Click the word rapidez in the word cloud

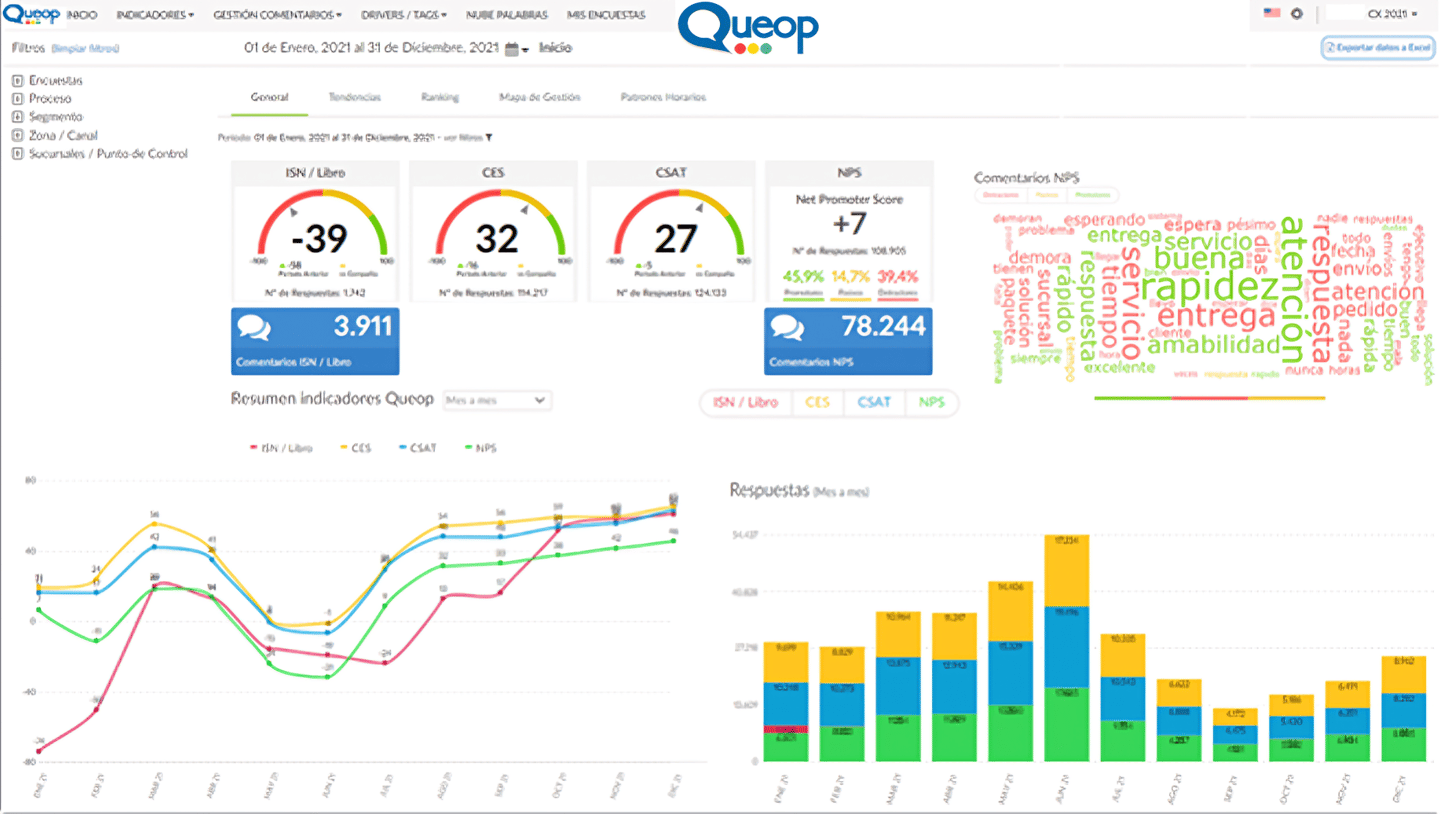click(1209, 288)
